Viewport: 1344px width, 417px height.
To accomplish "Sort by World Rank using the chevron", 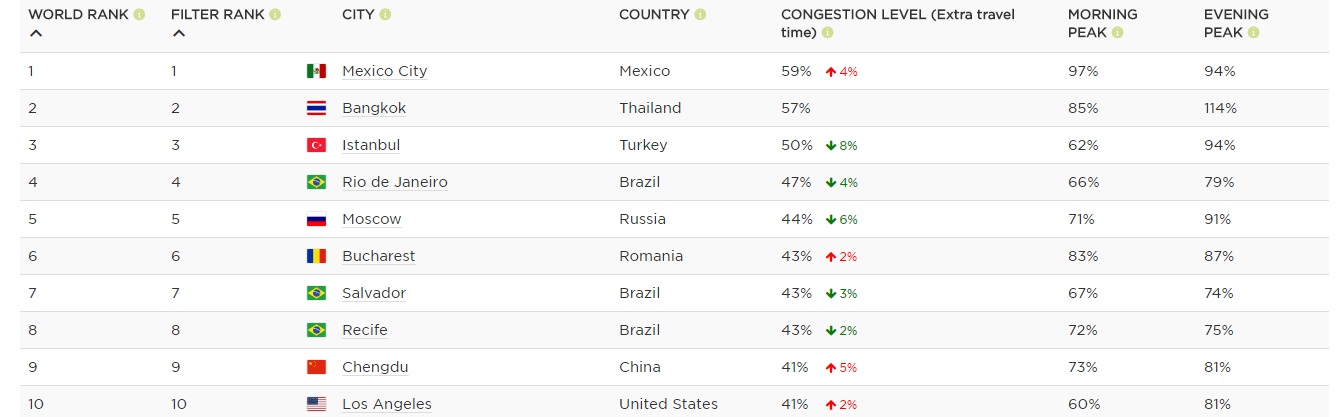I will pyautogui.click(x=36, y=33).
